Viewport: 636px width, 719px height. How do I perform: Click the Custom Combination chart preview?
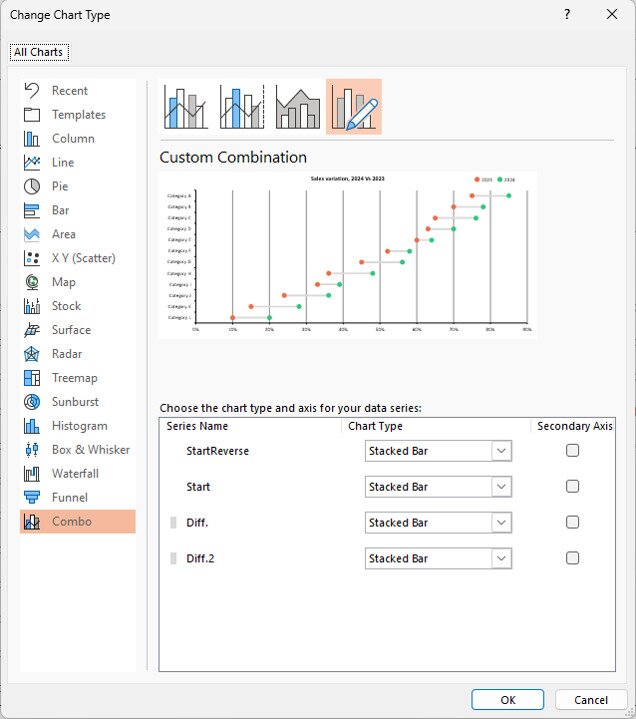[348, 255]
